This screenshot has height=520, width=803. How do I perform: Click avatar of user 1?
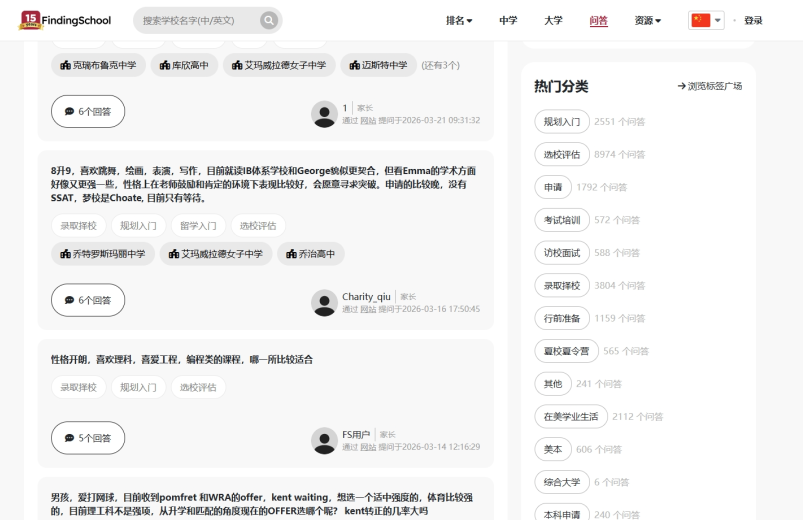[324, 114]
